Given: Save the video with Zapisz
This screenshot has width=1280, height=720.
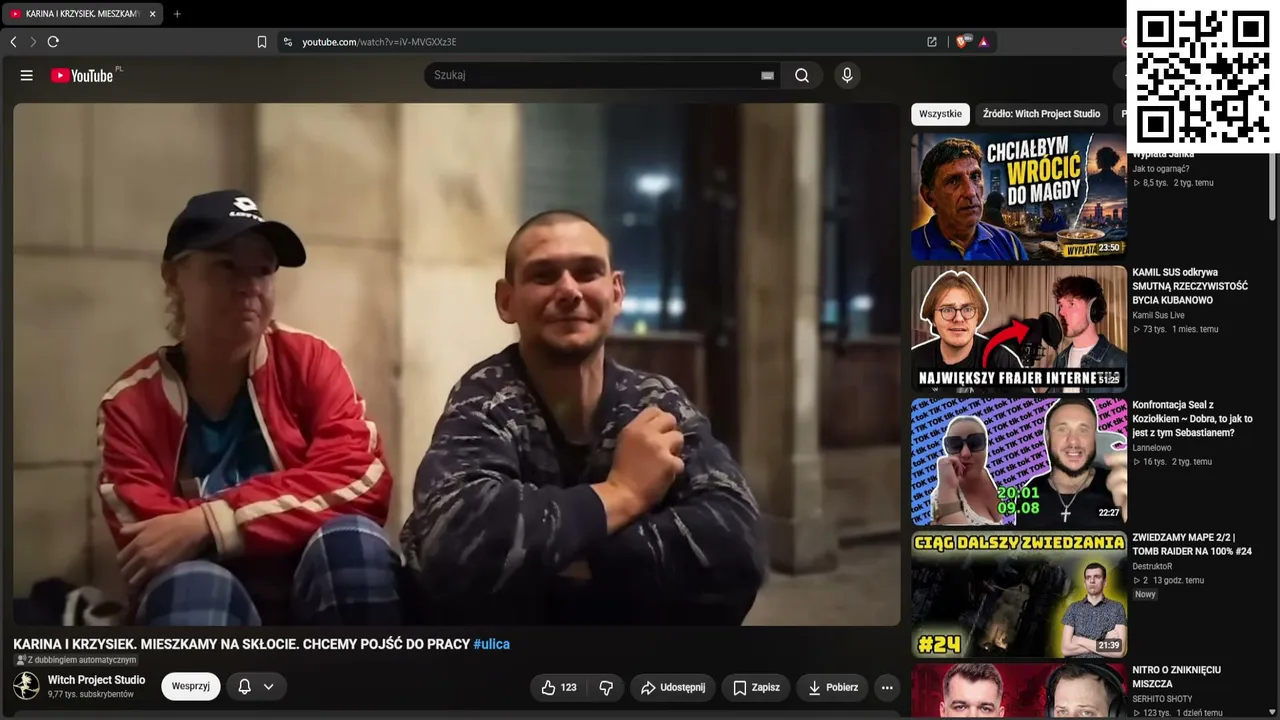Looking at the screenshot, I should pos(756,688).
